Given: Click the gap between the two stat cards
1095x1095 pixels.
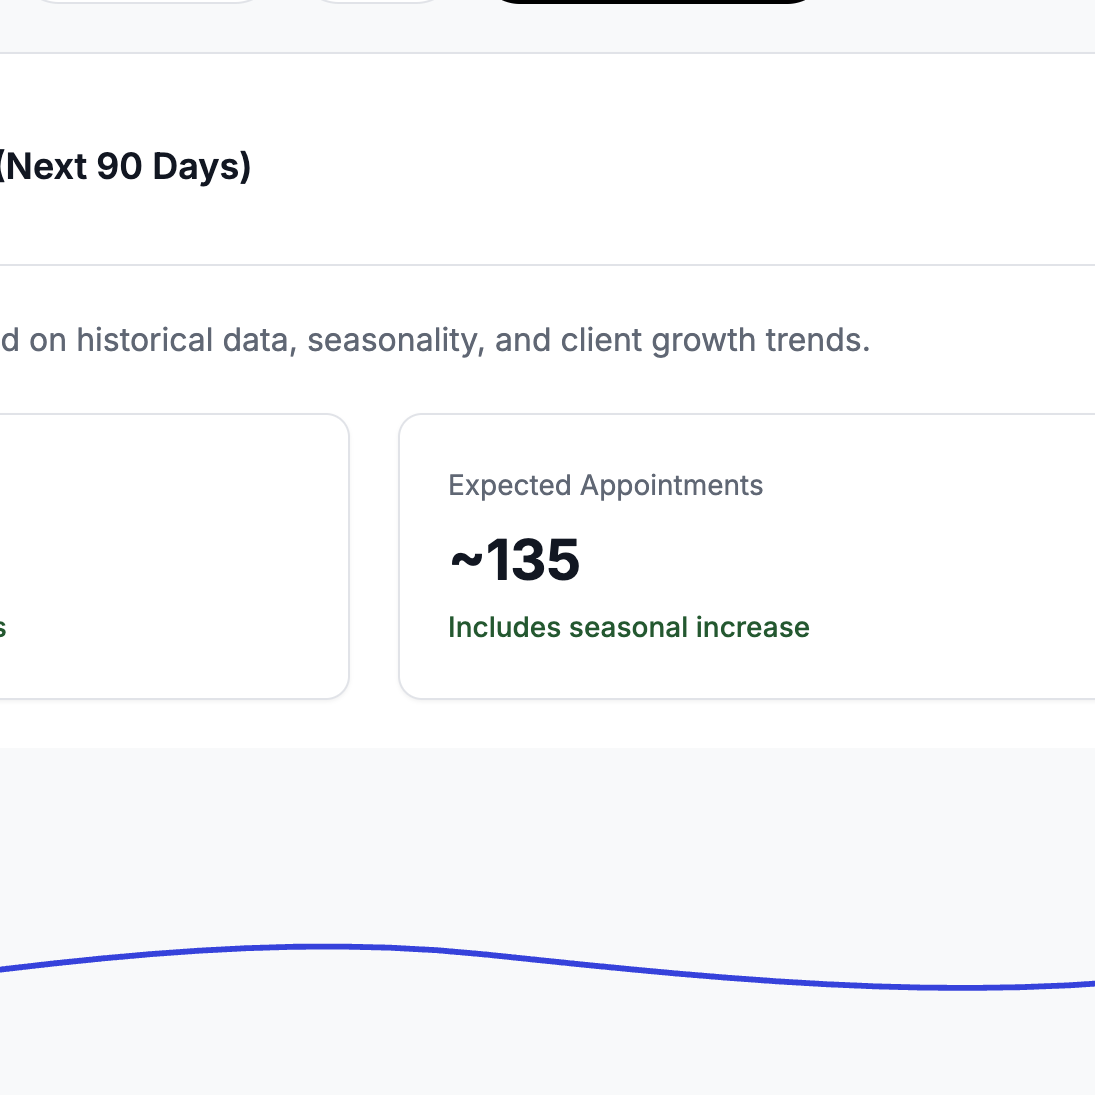Looking at the screenshot, I should (374, 555).
